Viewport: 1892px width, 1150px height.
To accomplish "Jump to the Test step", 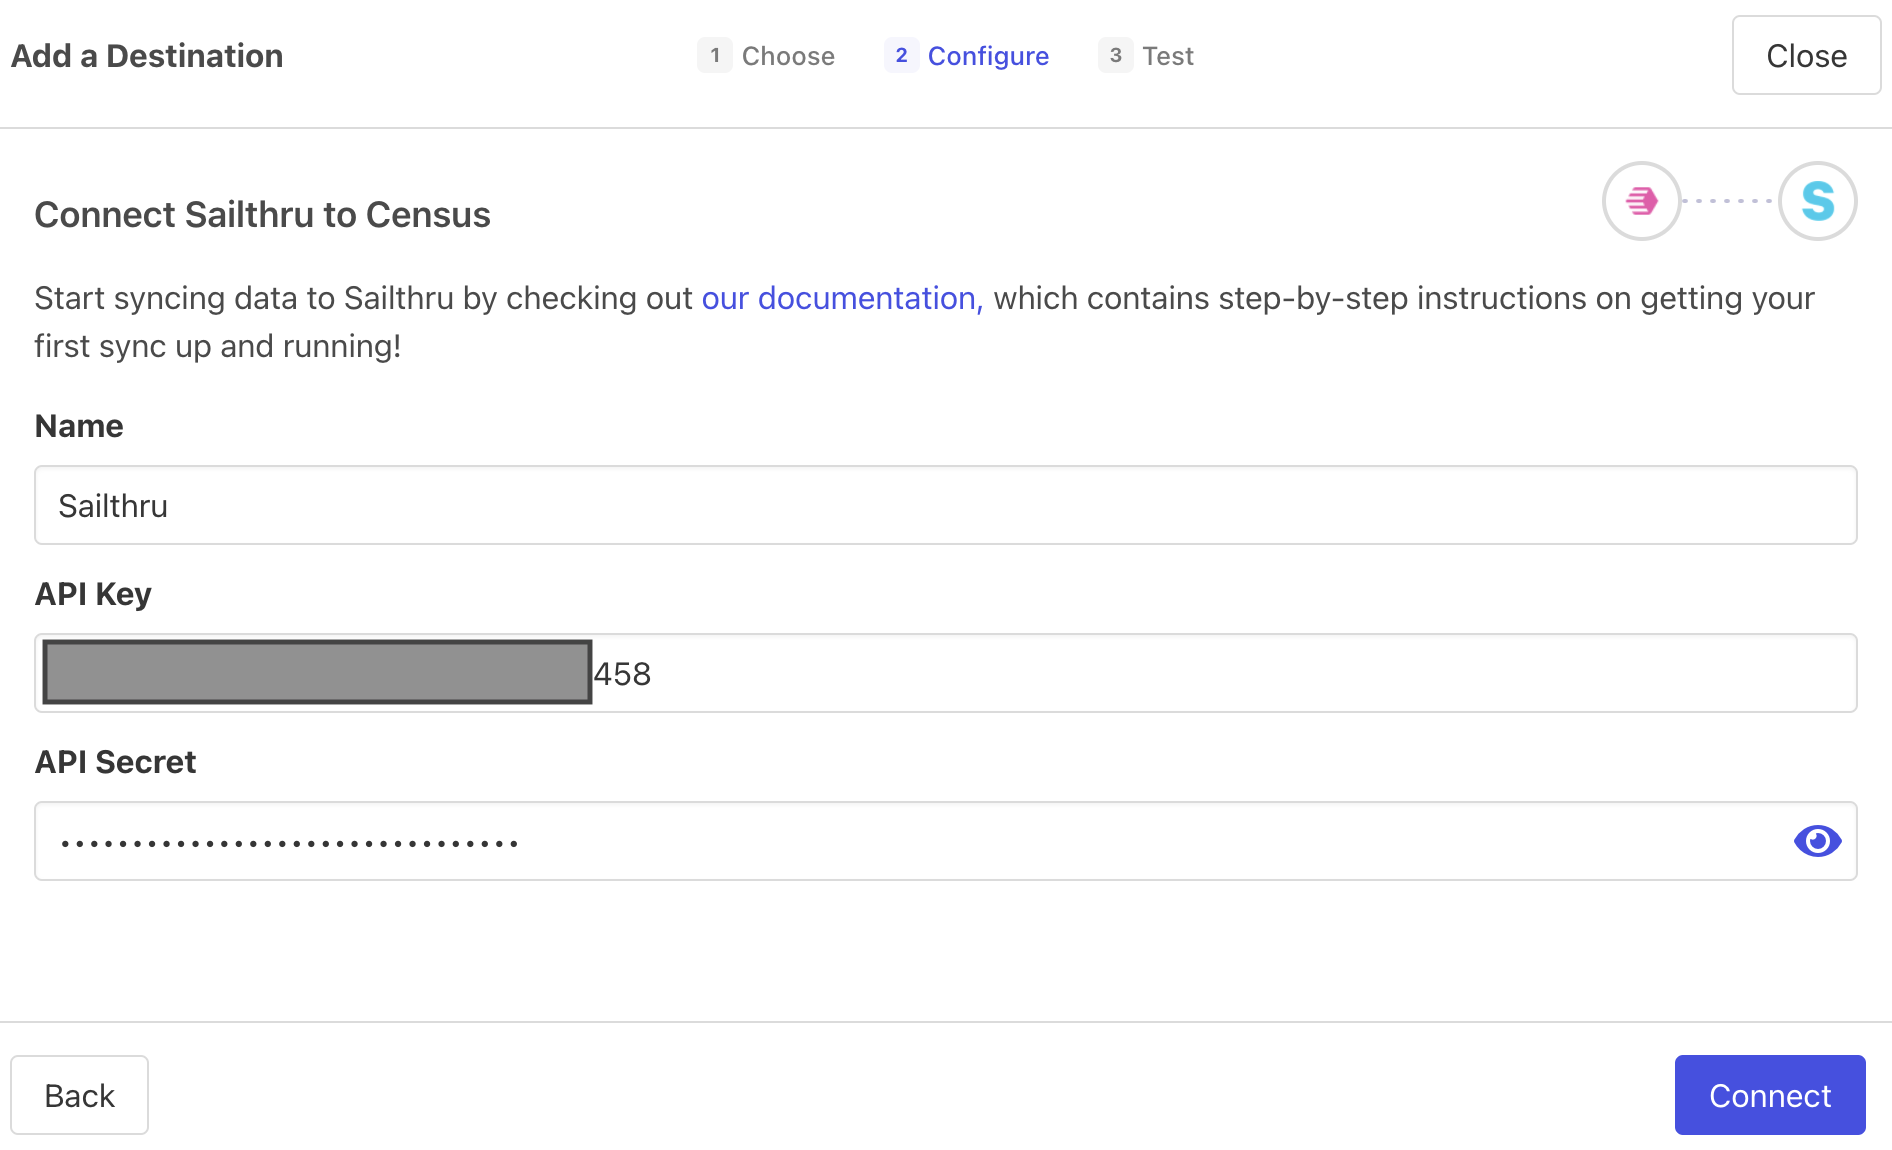I will [1168, 56].
